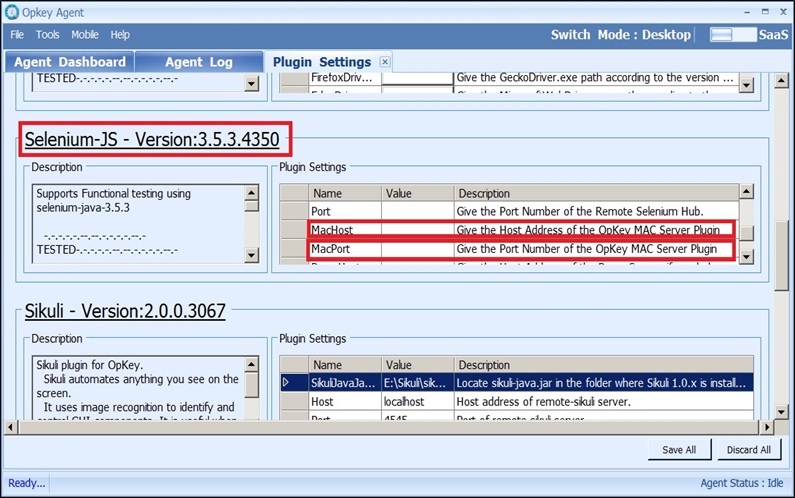Open the File menu
795x498 pixels.
pyautogui.click(x=17, y=34)
